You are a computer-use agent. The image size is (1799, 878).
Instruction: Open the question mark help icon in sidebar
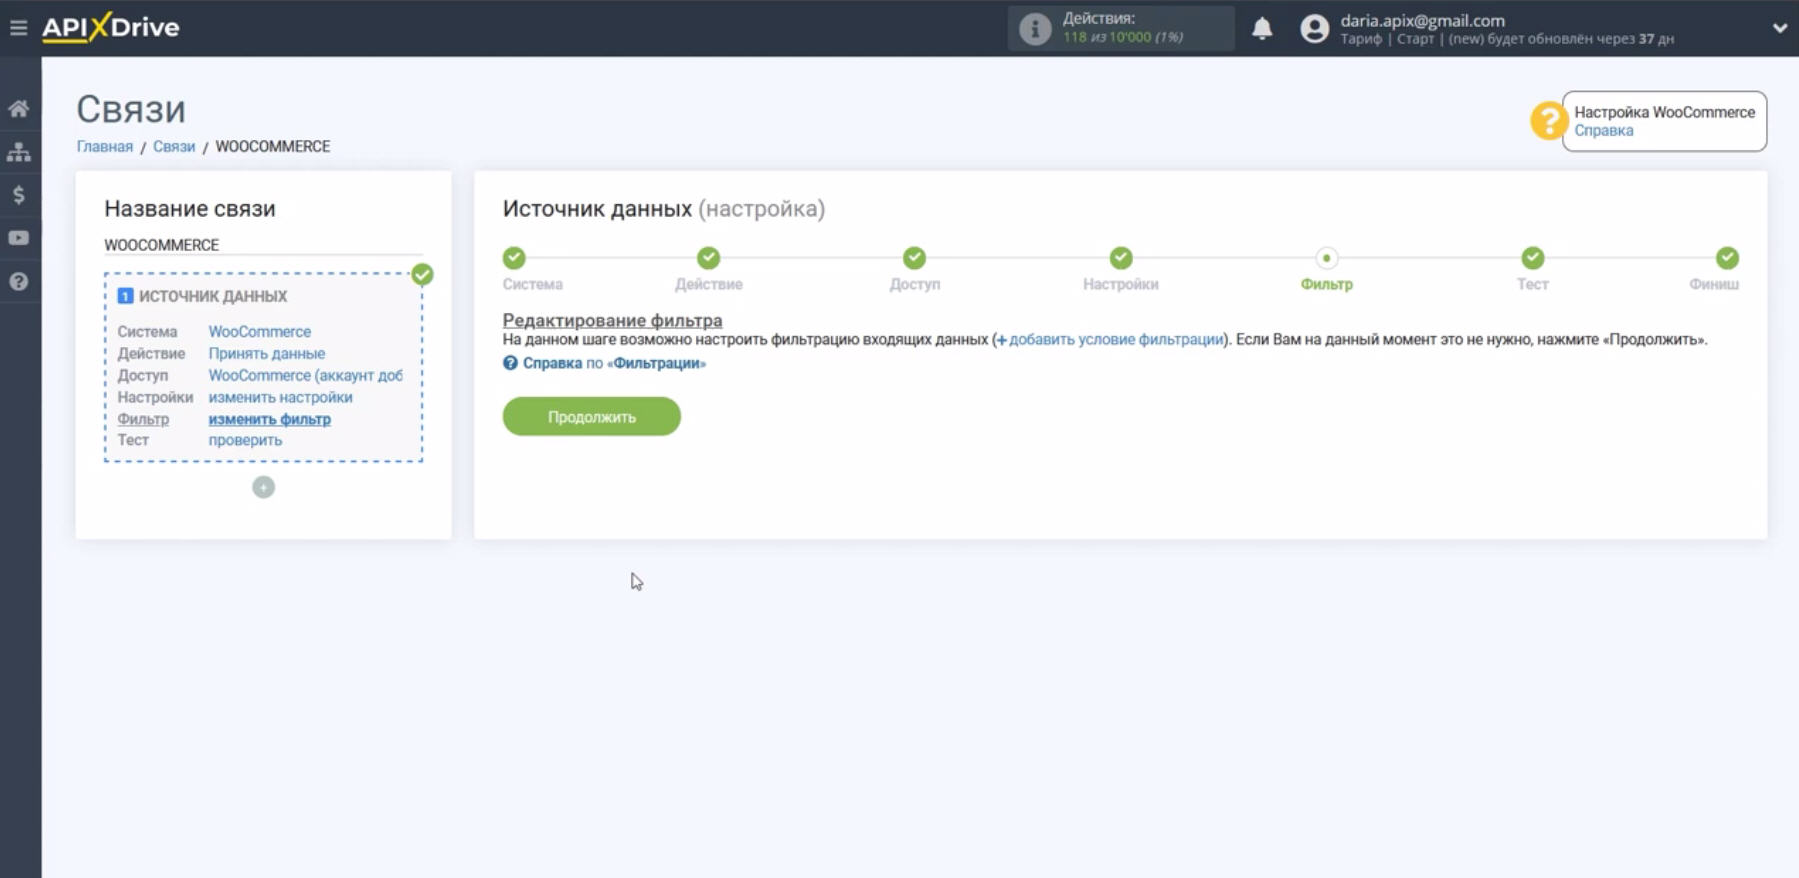(19, 282)
